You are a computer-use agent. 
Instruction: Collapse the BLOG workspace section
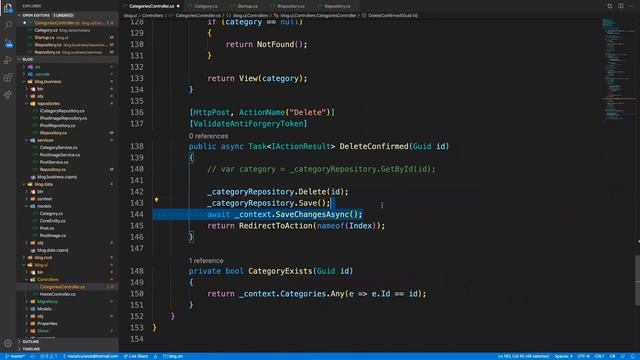[67, 59]
